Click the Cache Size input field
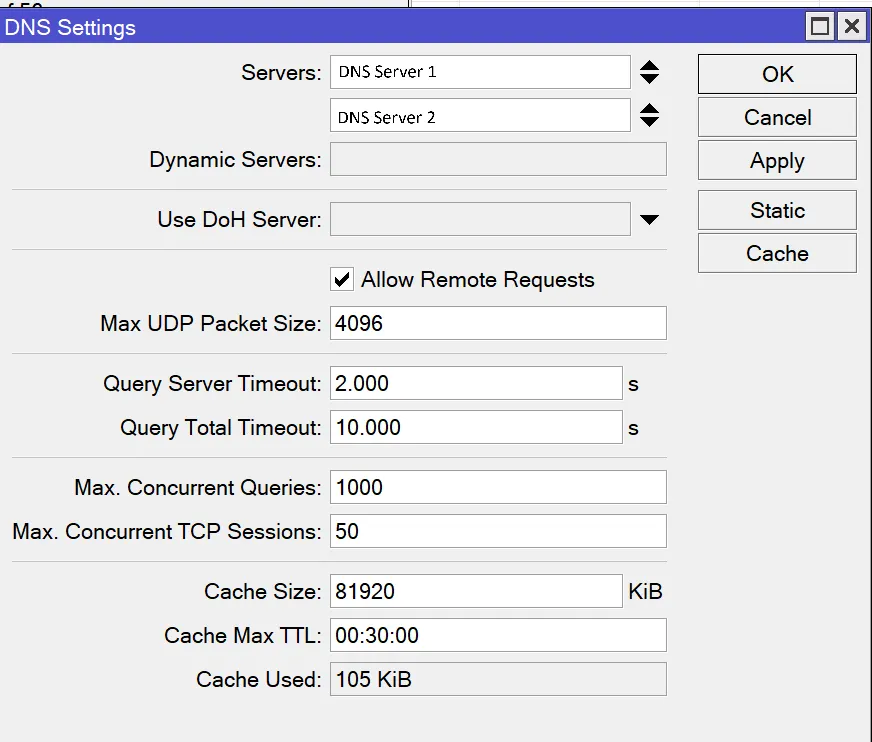The width and height of the screenshot is (872, 742). pos(476,591)
